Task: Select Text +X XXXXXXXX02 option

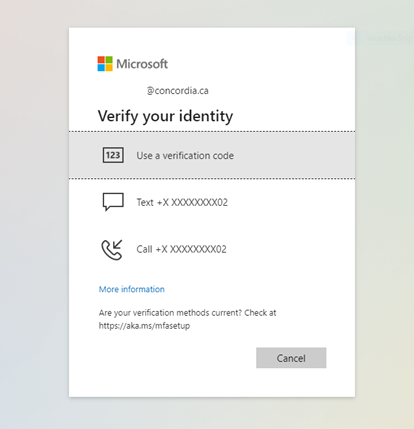Action: pyautogui.click(x=212, y=202)
